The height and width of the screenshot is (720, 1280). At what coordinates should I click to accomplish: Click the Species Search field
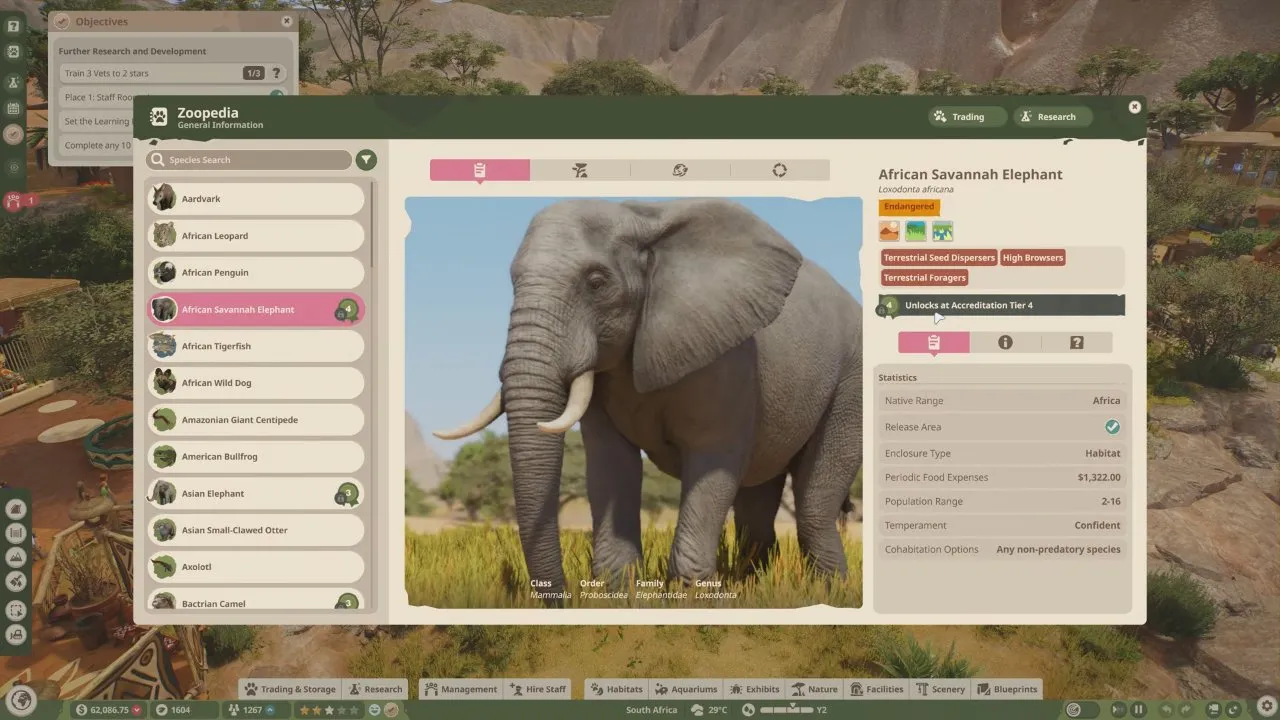(249, 160)
